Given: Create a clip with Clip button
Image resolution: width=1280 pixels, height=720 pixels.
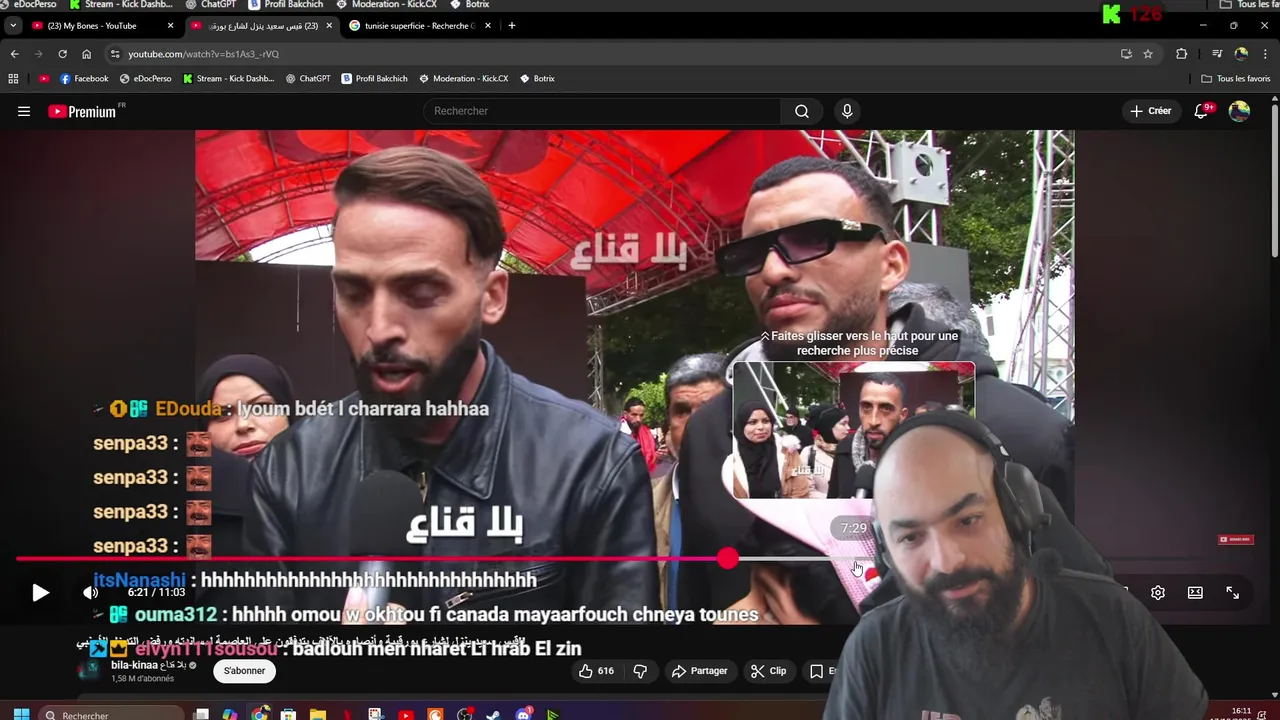Looking at the screenshot, I should [769, 671].
